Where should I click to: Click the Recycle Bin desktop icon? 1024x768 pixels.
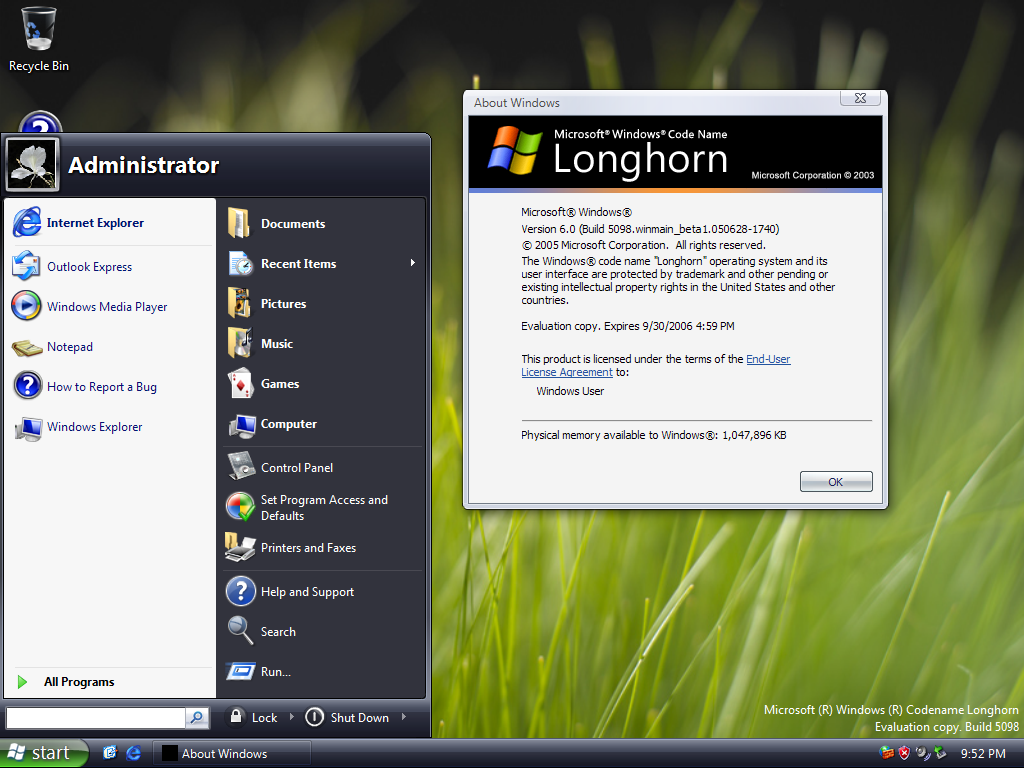coord(38,39)
